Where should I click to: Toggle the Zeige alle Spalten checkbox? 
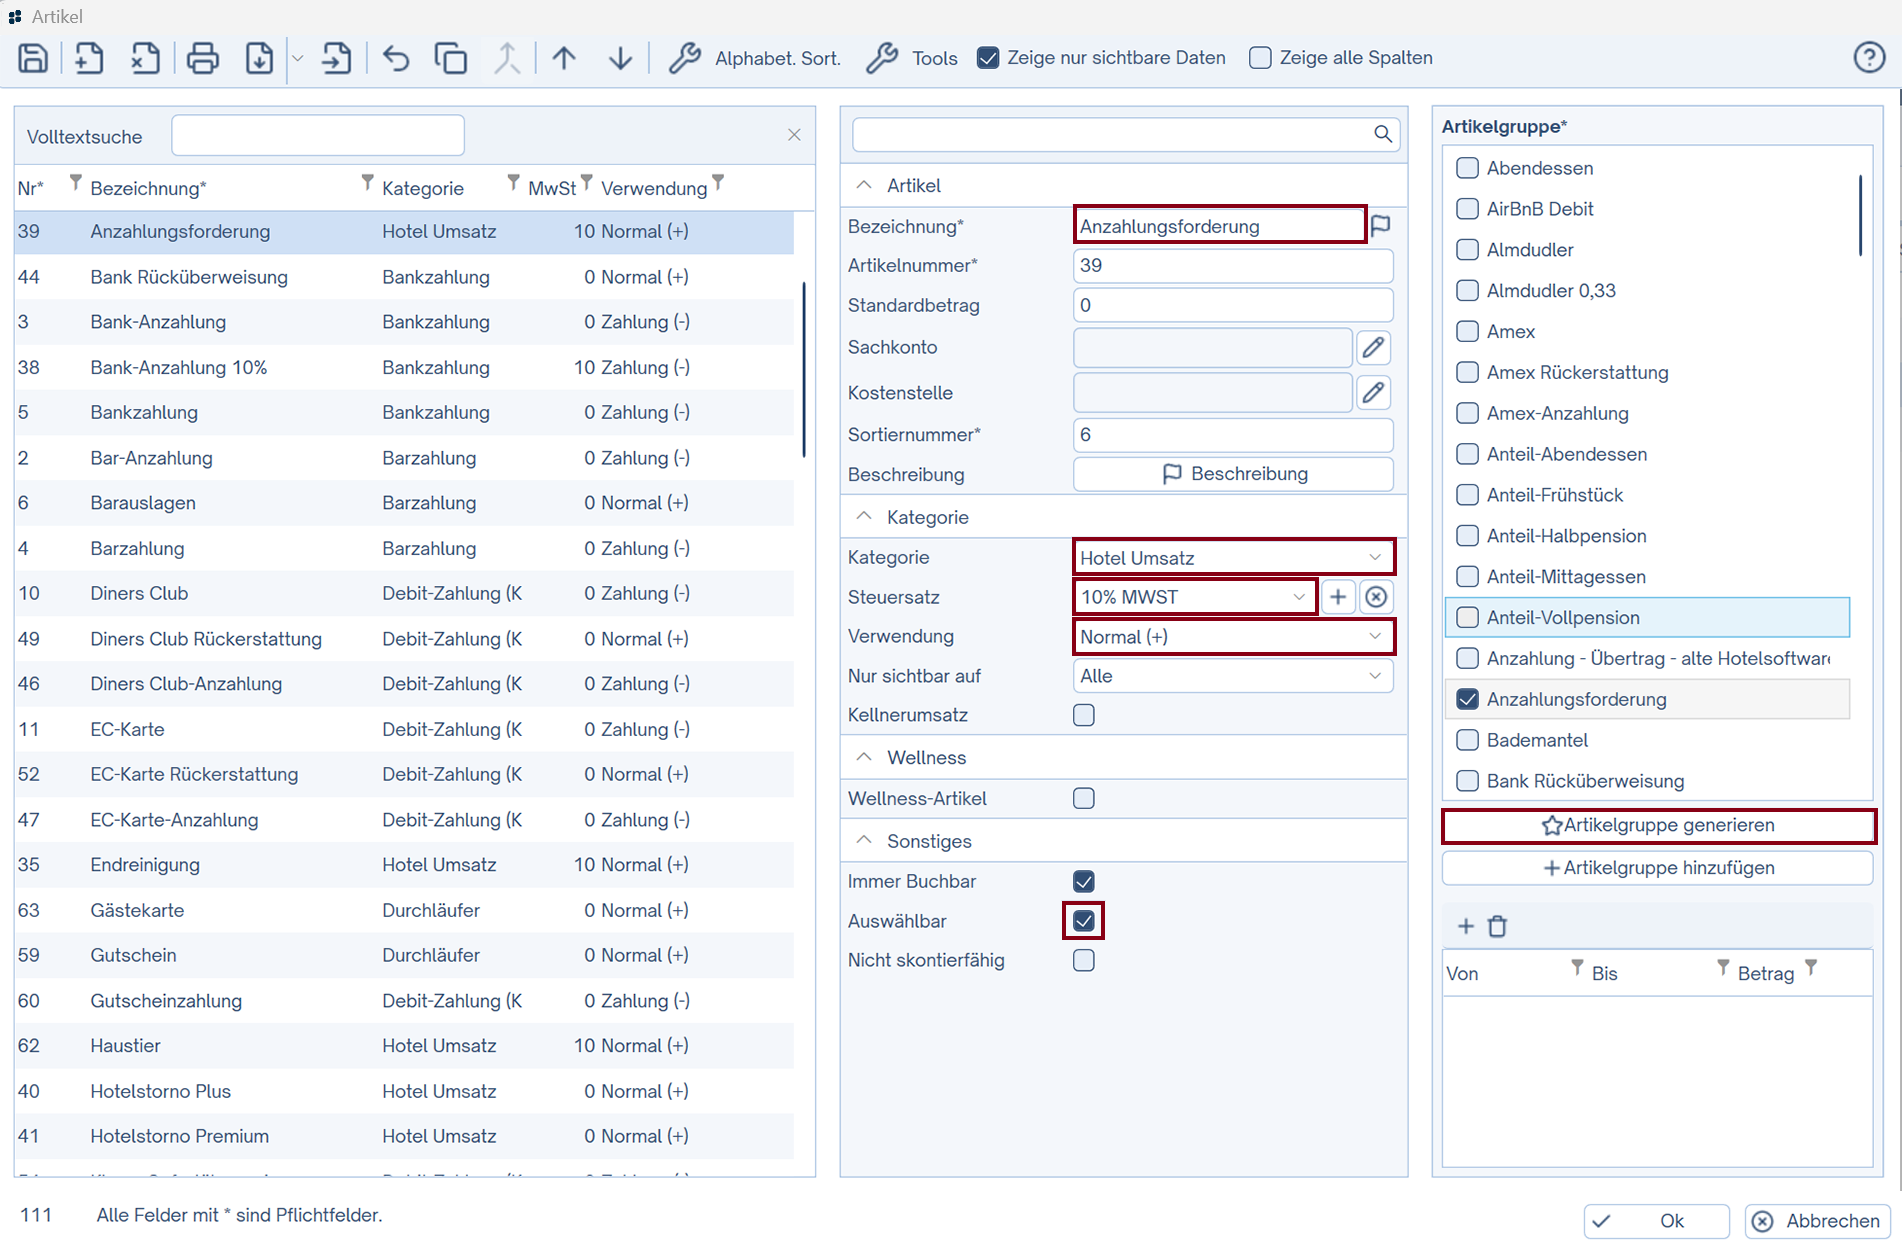point(1260,58)
